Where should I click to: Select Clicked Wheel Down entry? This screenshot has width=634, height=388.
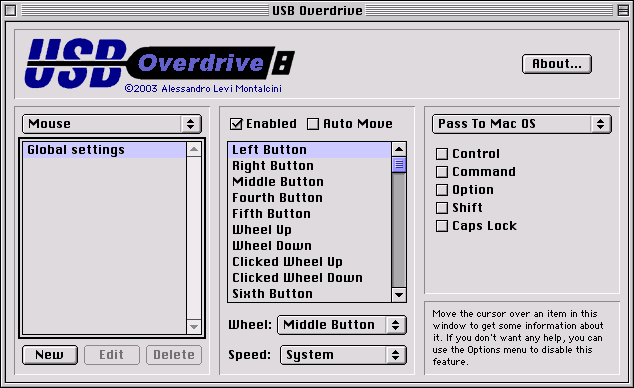coord(310,278)
